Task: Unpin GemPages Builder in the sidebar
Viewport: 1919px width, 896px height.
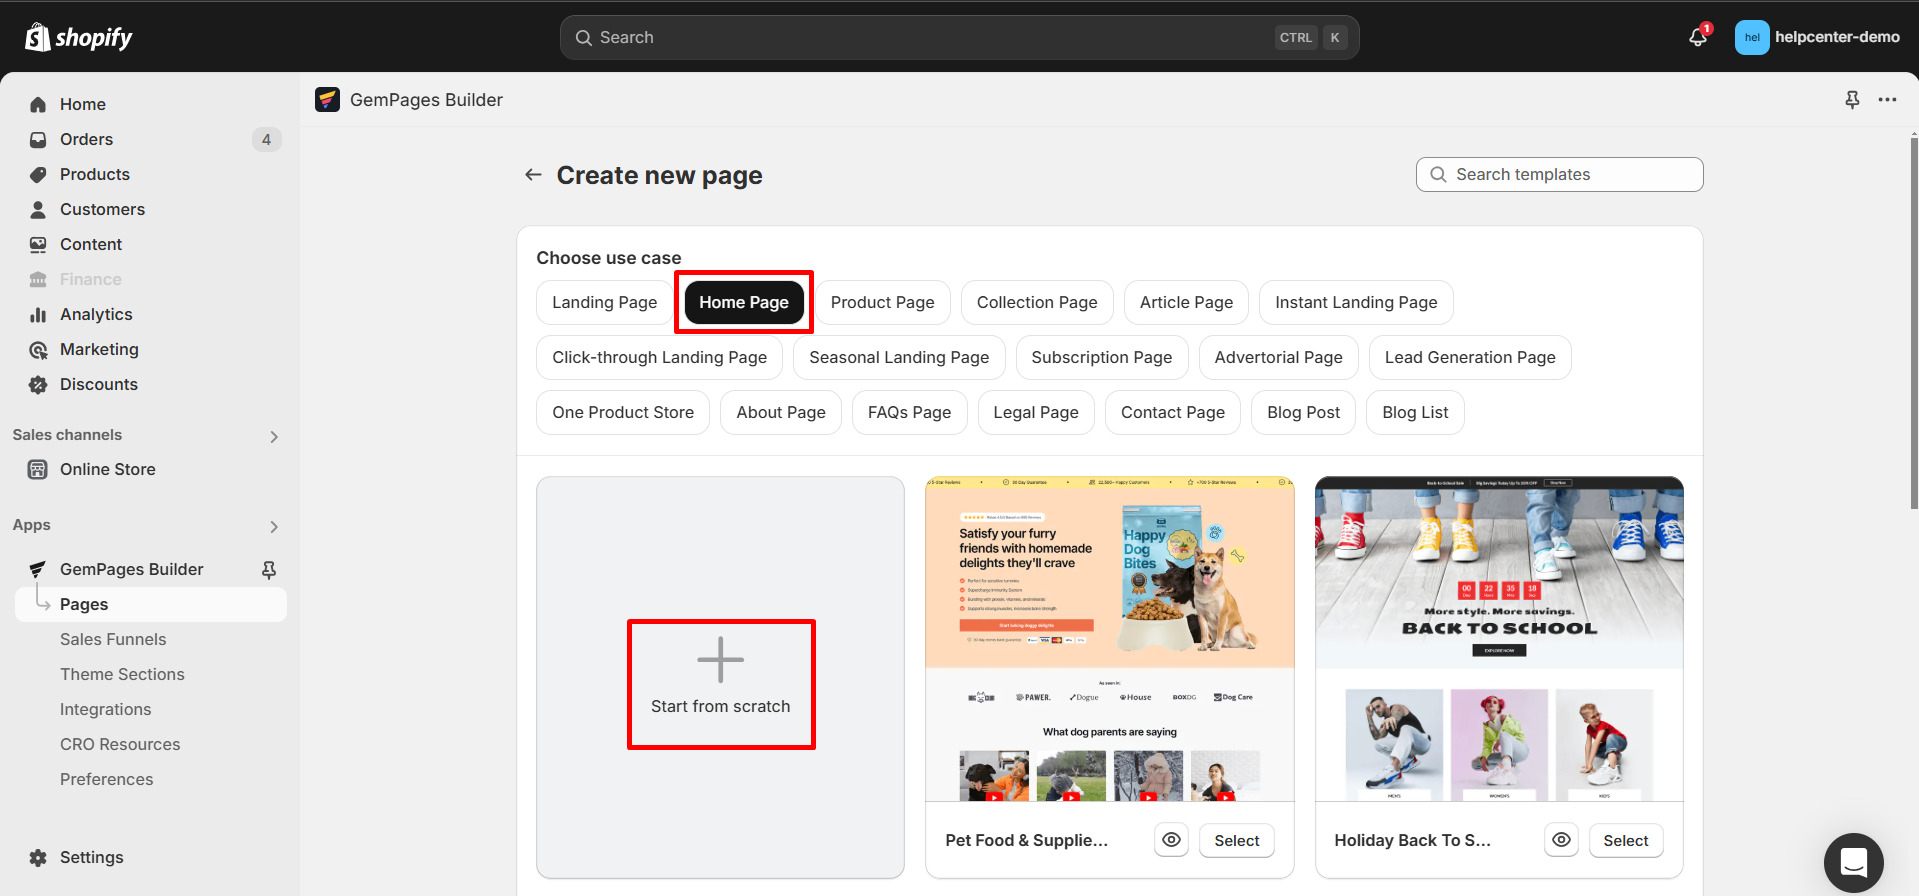Action: tap(269, 569)
